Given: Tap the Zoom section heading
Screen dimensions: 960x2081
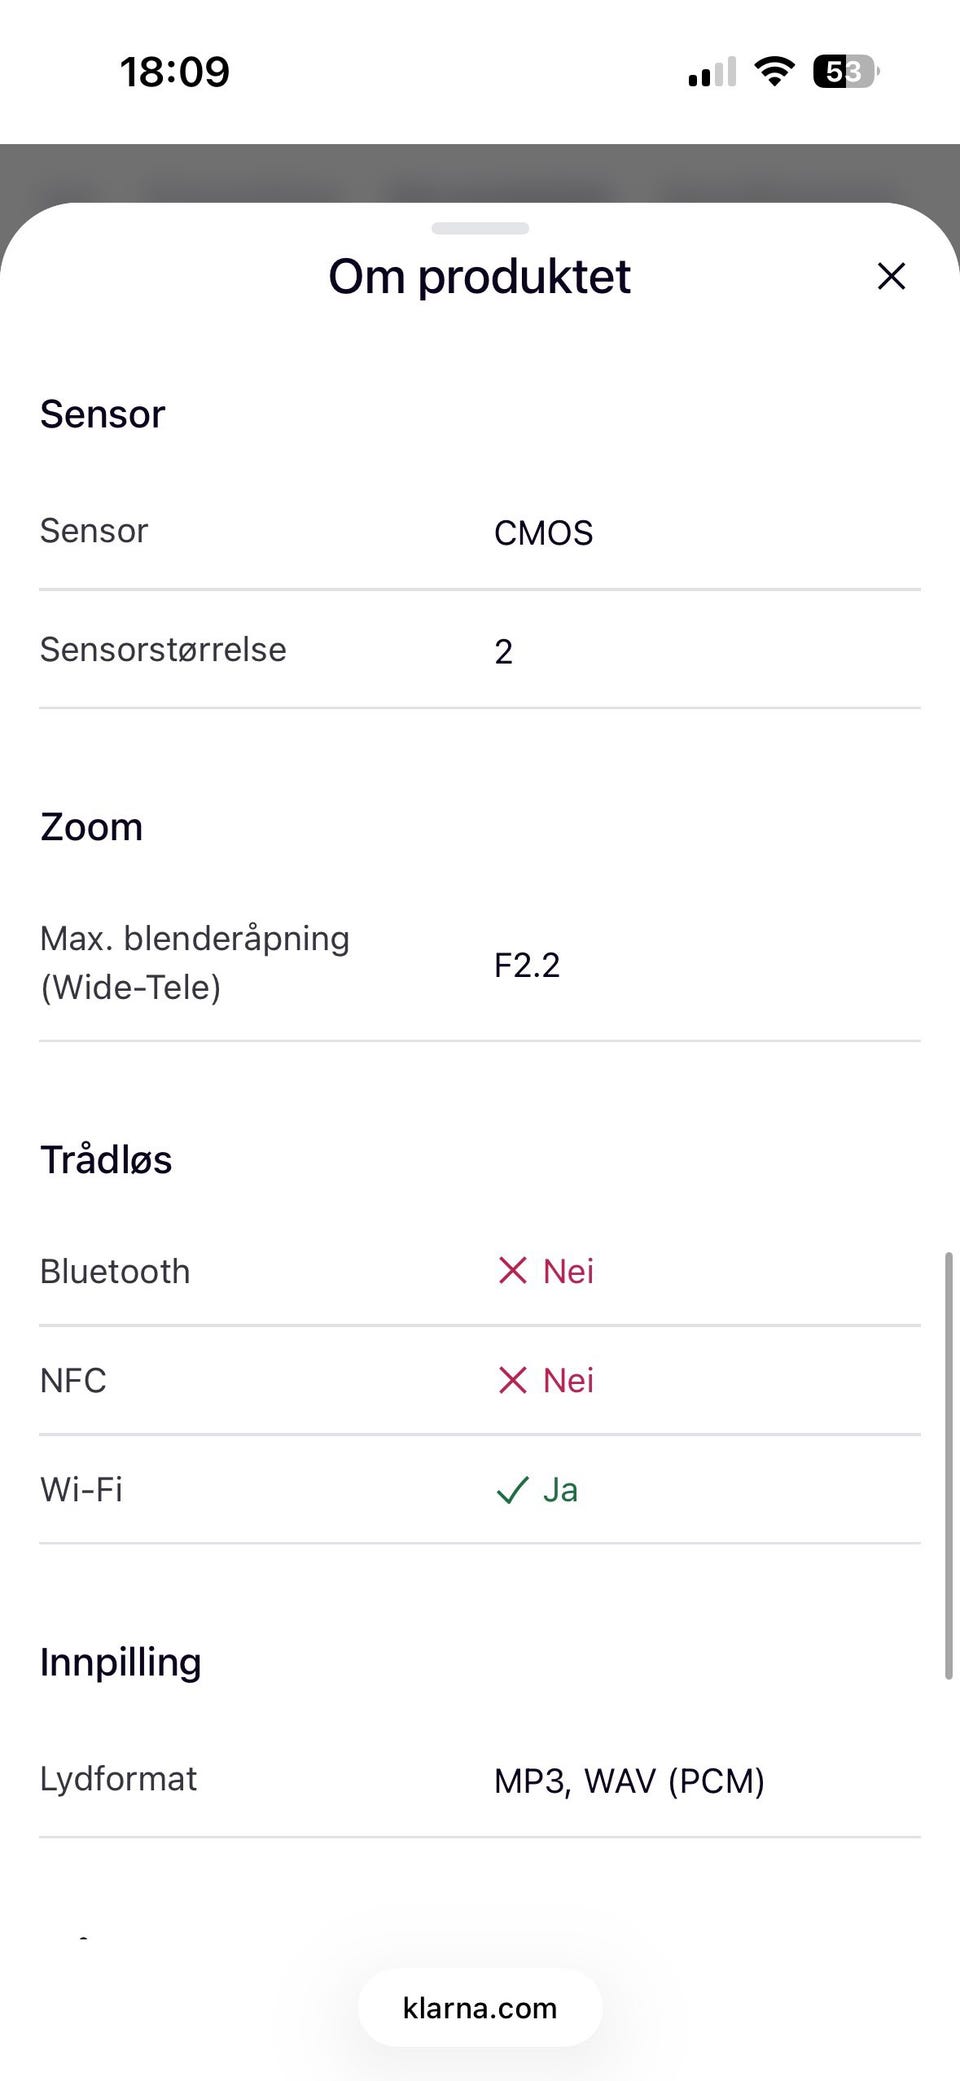Looking at the screenshot, I should 91,827.
